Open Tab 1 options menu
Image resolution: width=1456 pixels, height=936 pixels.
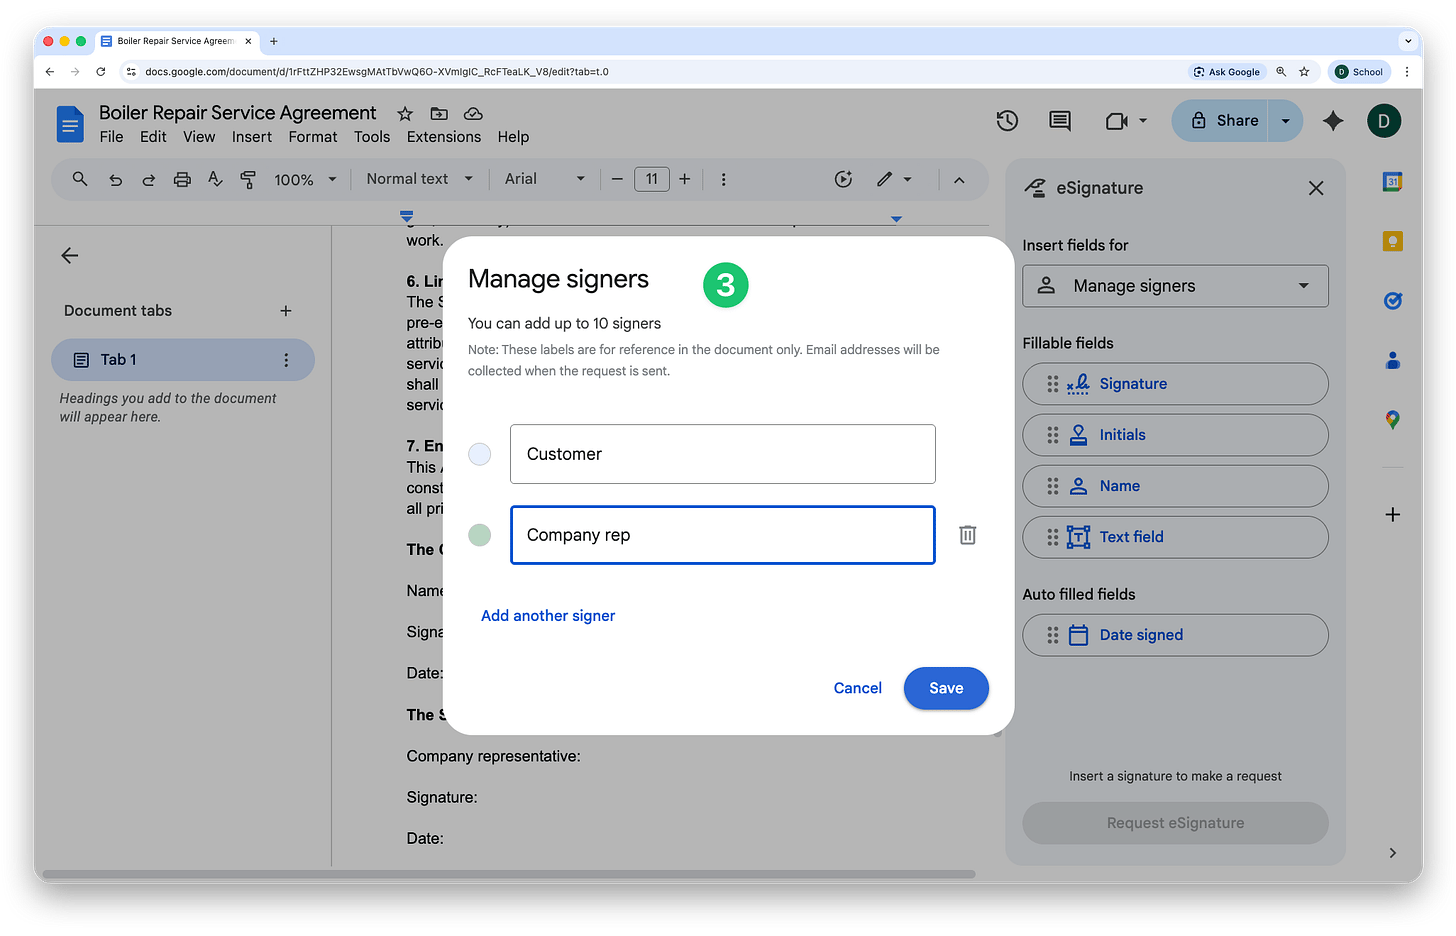(x=286, y=360)
